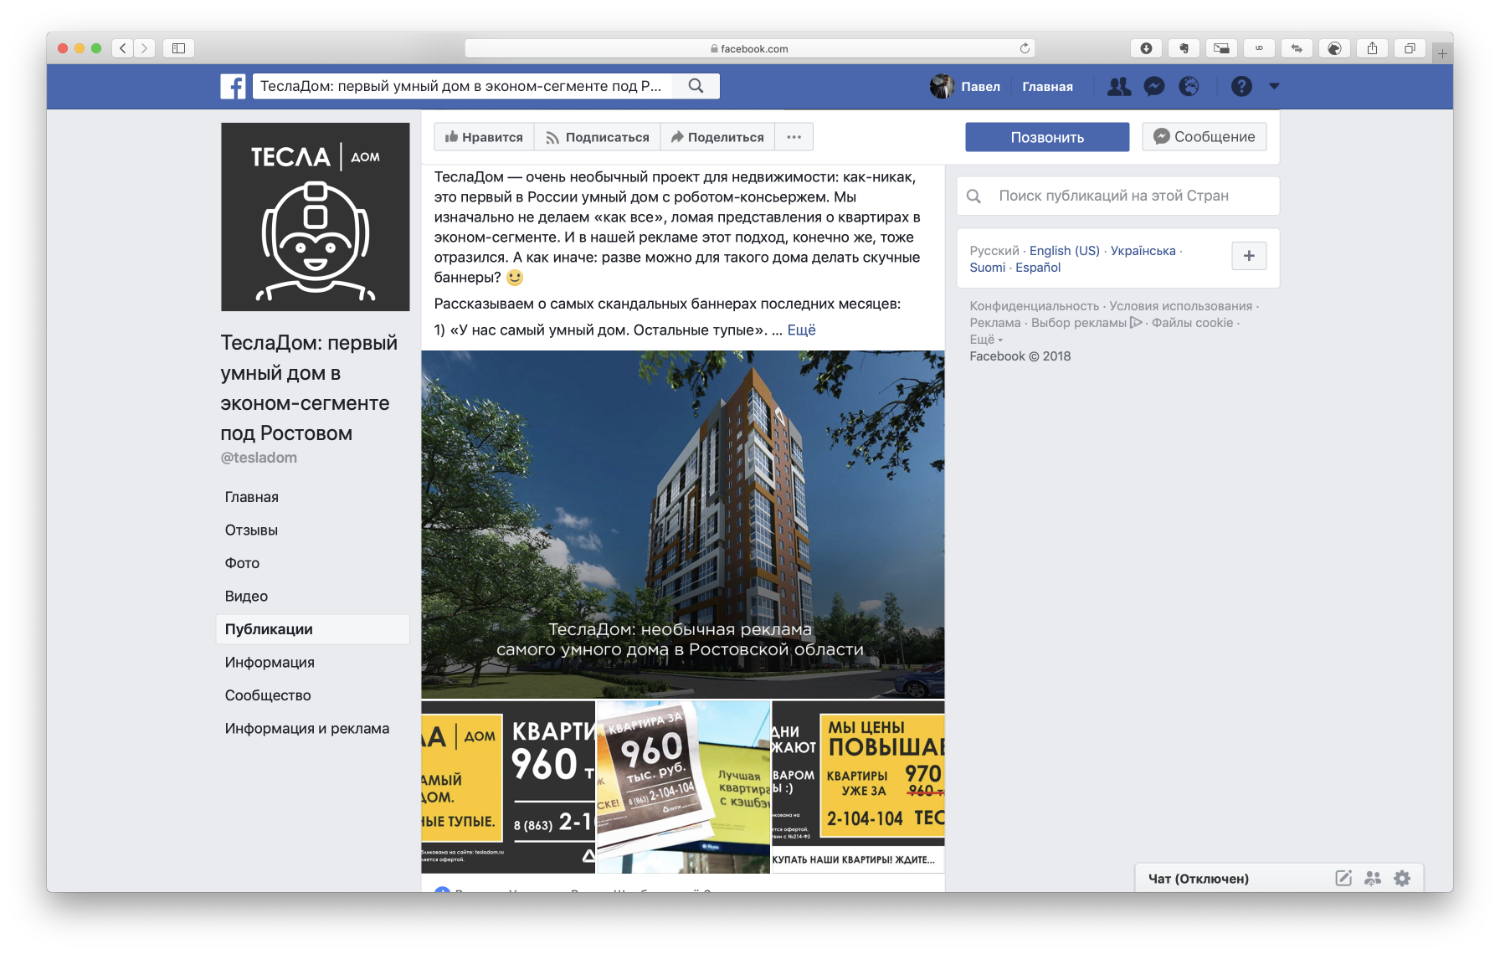The width and height of the screenshot is (1500, 954).
Task: Open a new tab with plus button
Action: [x=1442, y=53]
